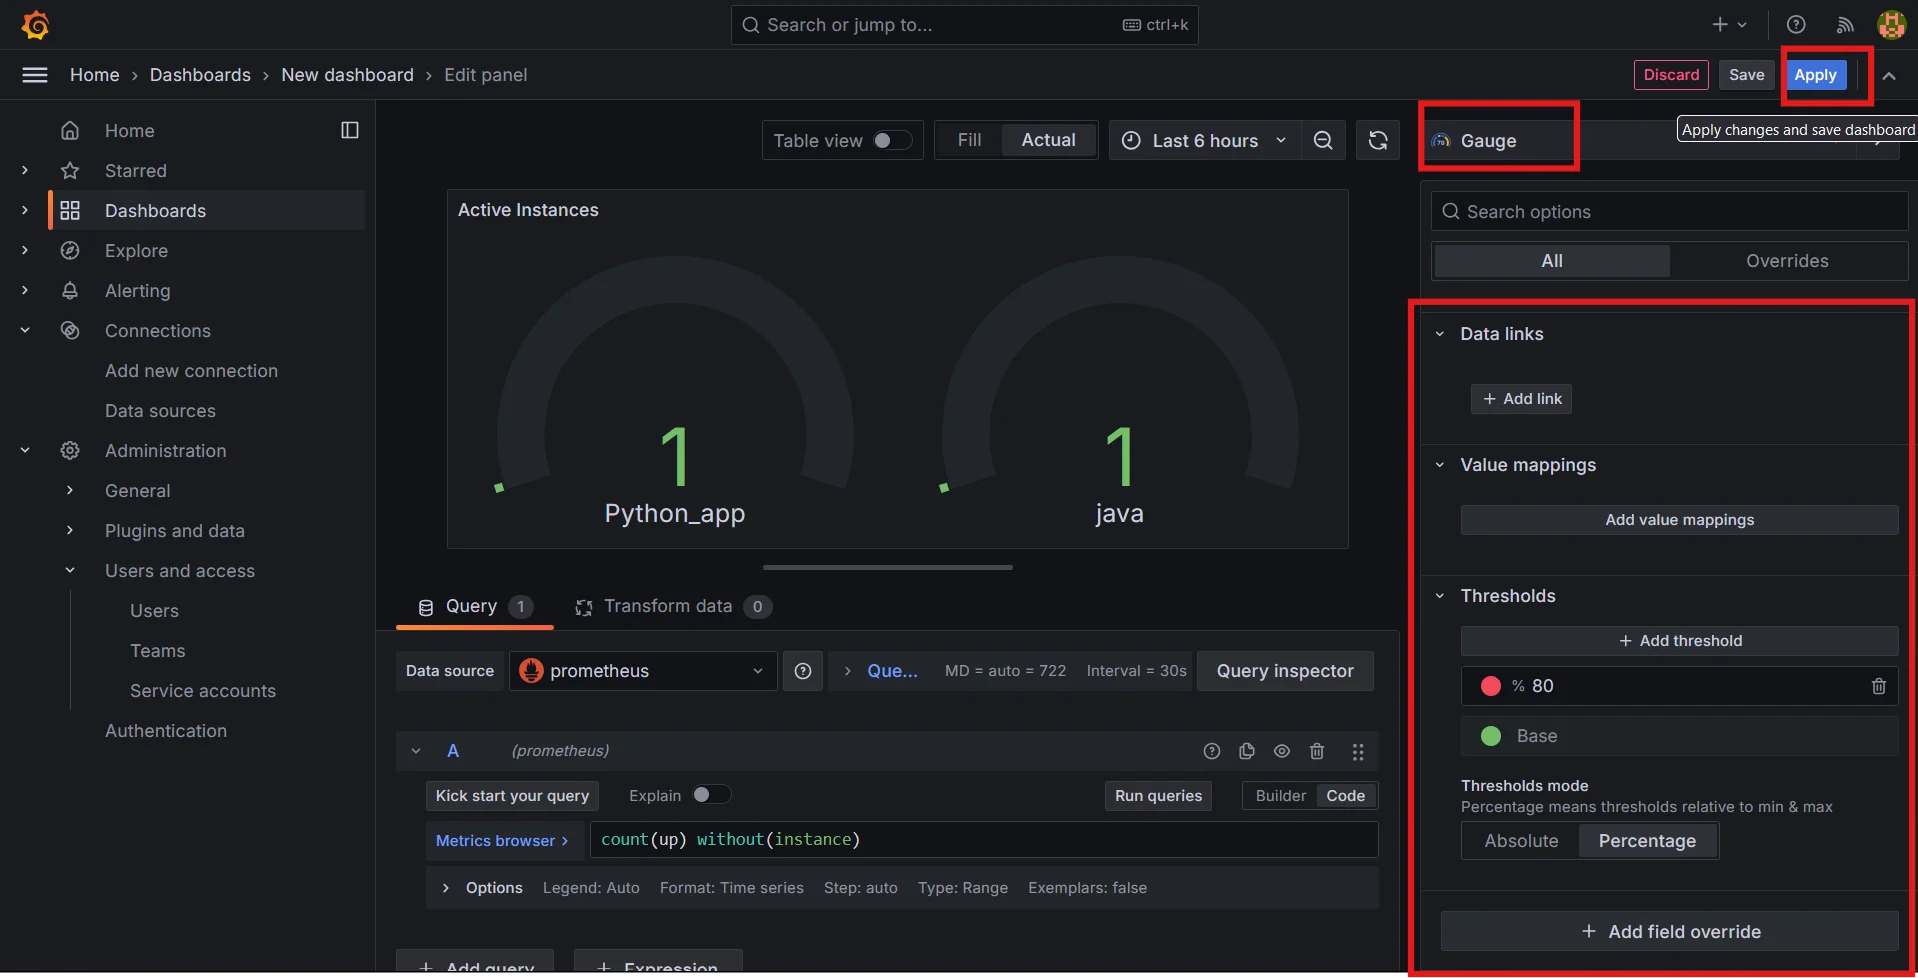
Task: Toggle the Explain switch
Action: click(x=711, y=795)
